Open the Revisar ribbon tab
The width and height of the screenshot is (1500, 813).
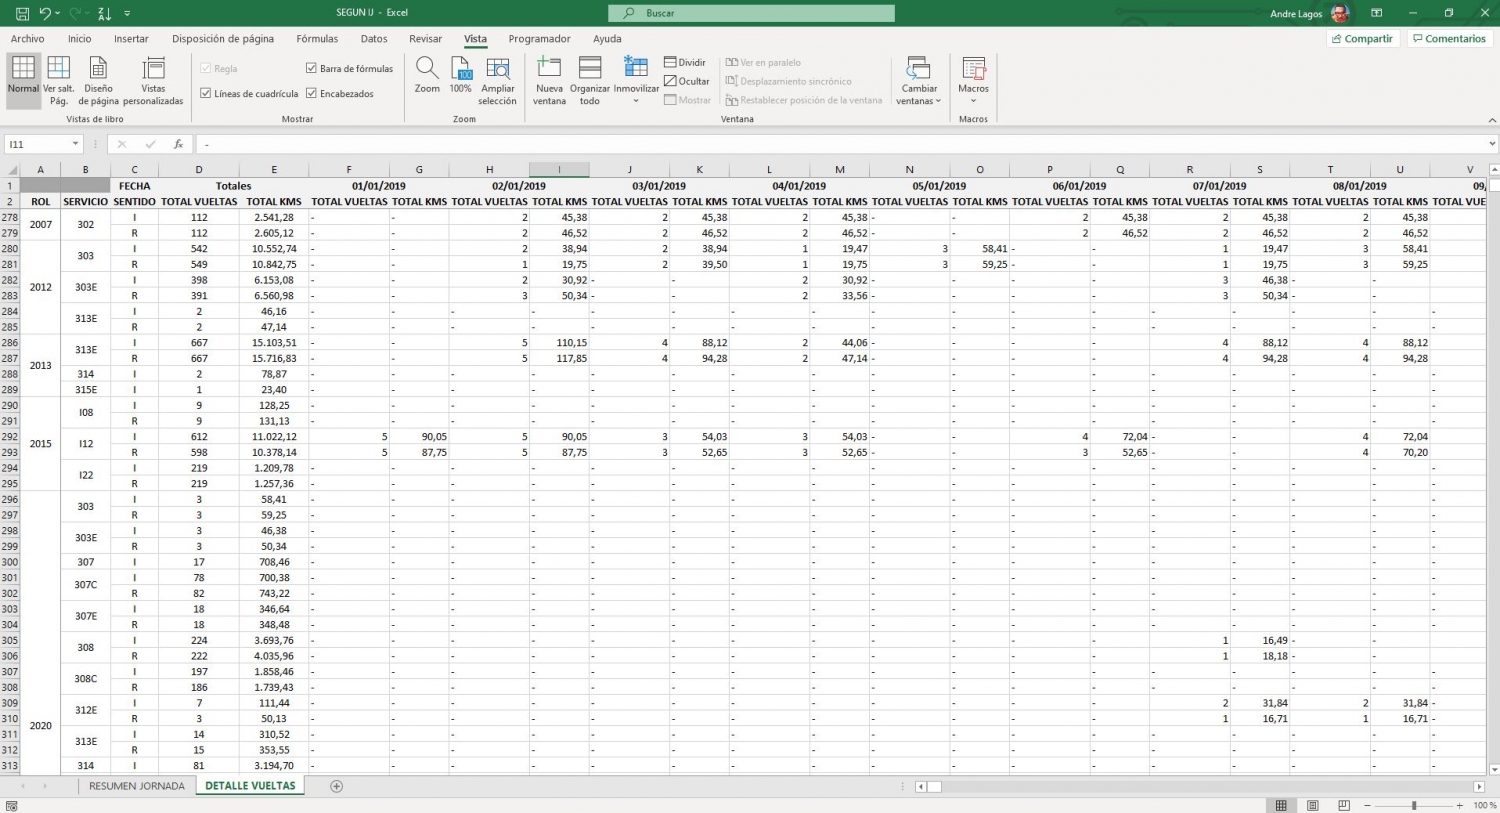[425, 39]
